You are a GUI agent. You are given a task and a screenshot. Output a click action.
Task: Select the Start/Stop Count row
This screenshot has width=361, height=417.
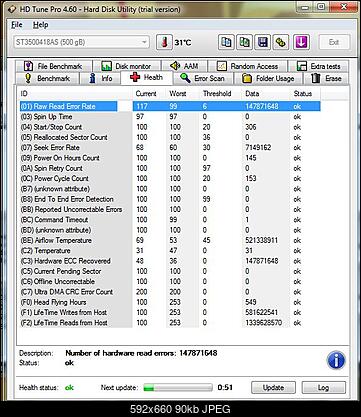click(x=170, y=127)
